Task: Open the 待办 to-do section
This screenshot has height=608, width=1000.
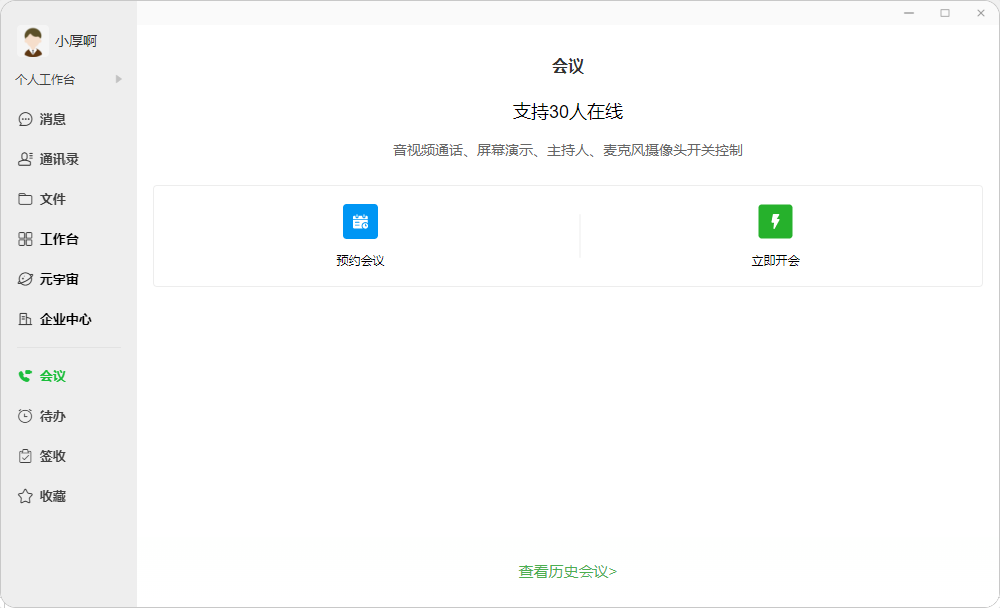Action: point(52,417)
